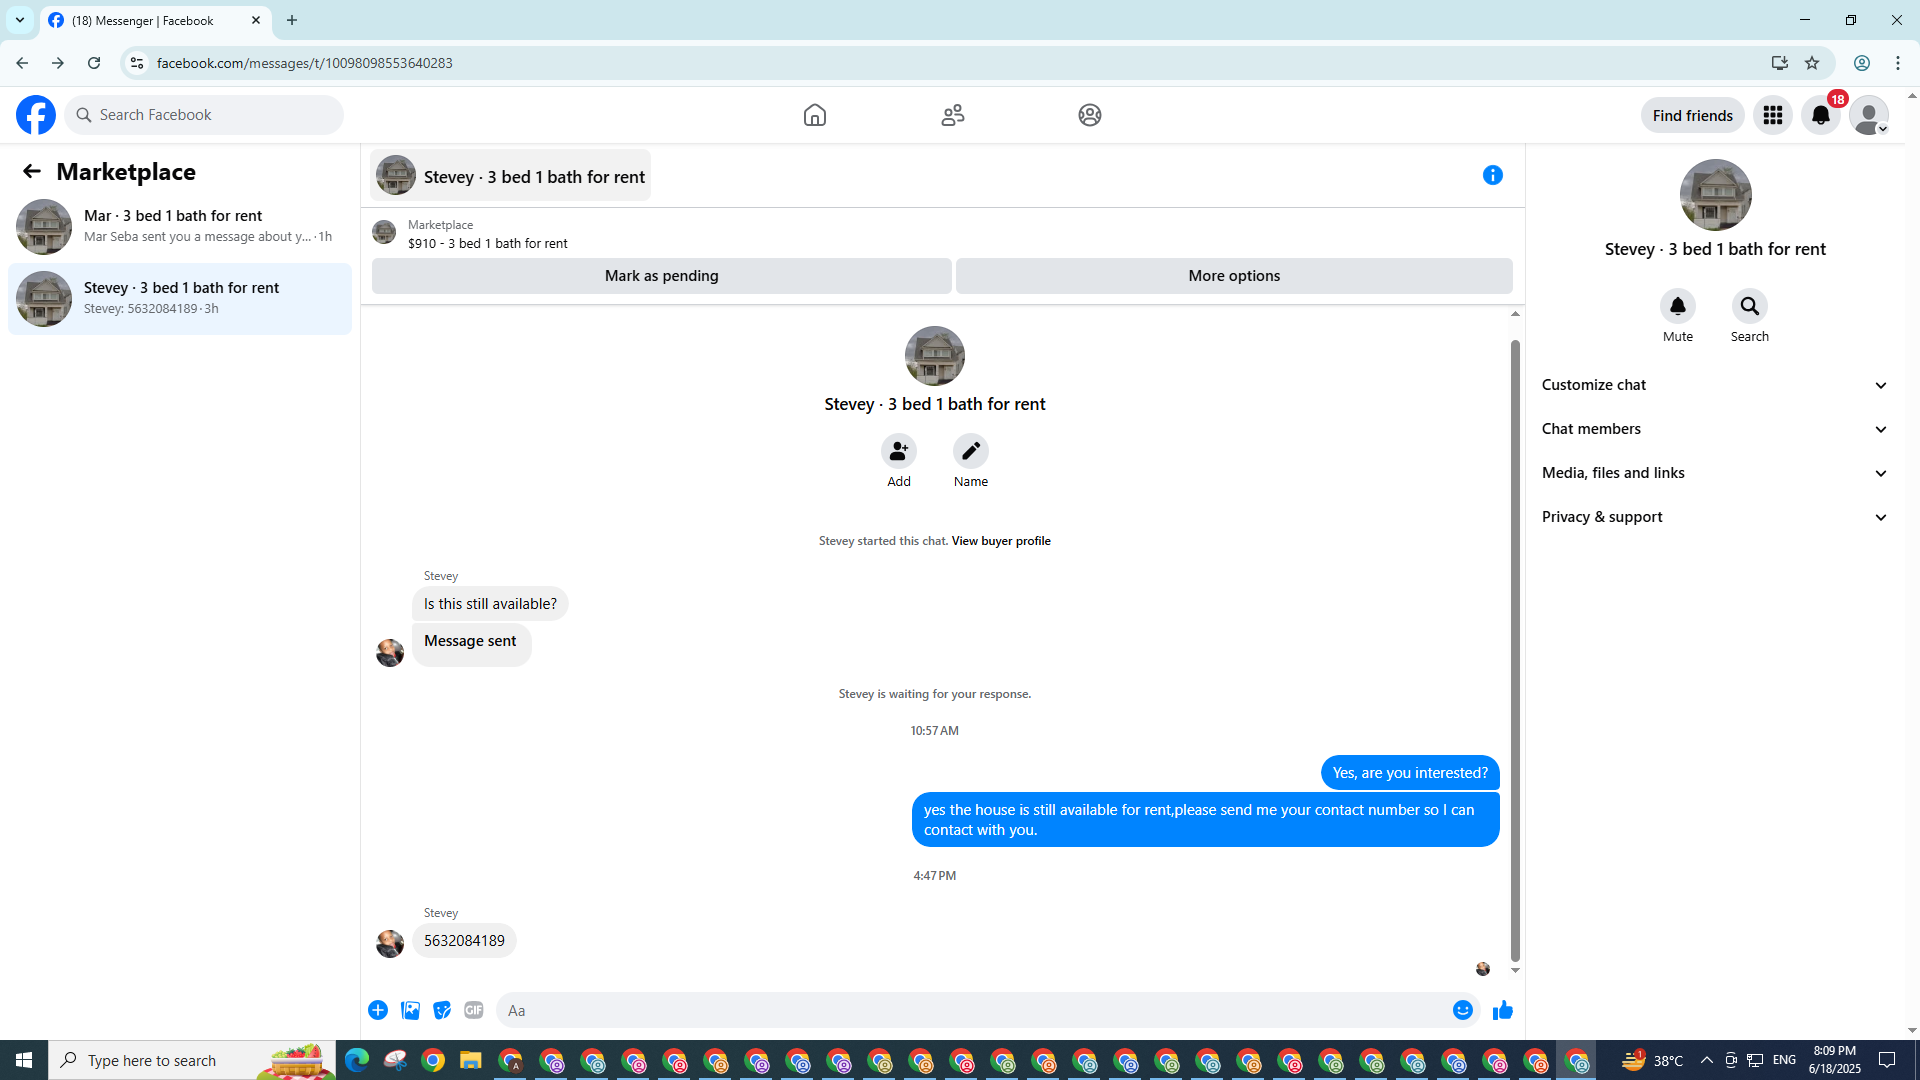Focus the Search Facebook field
Screen dimensions: 1920x1080
(205, 115)
